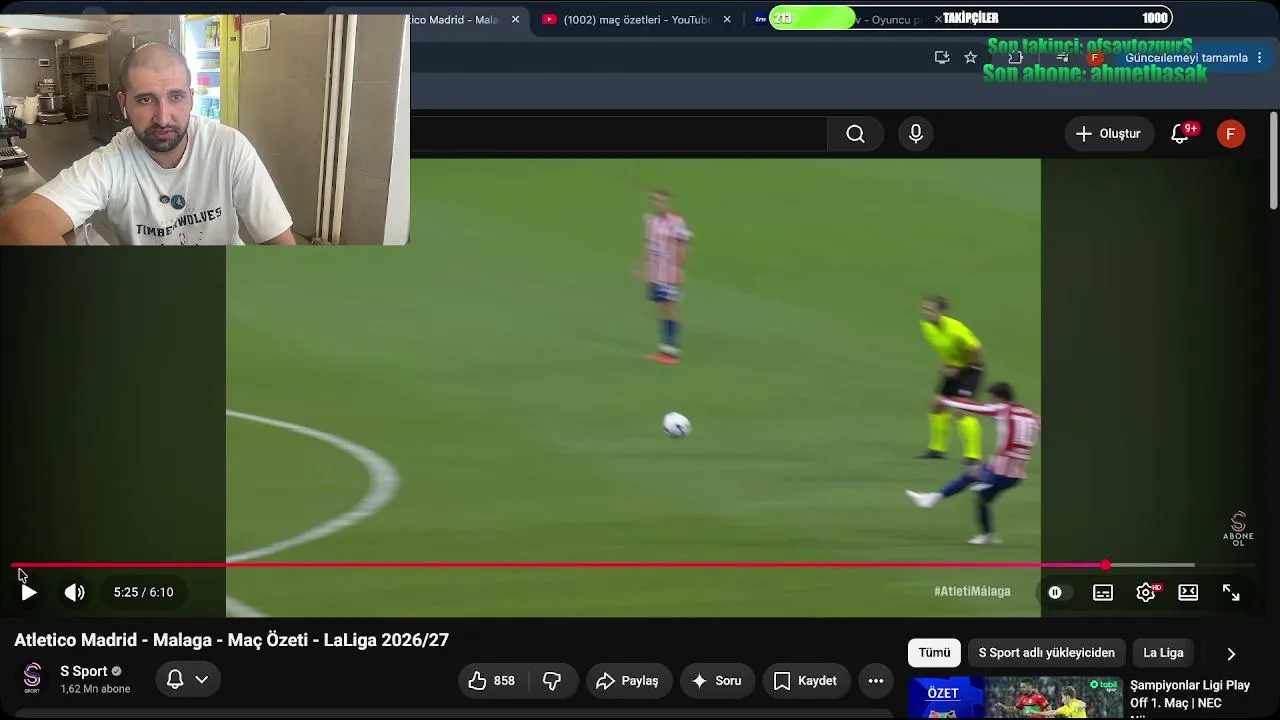Share the video using Paylaş
The height and width of the screenshot is (720, 1280).
[628, 681]
